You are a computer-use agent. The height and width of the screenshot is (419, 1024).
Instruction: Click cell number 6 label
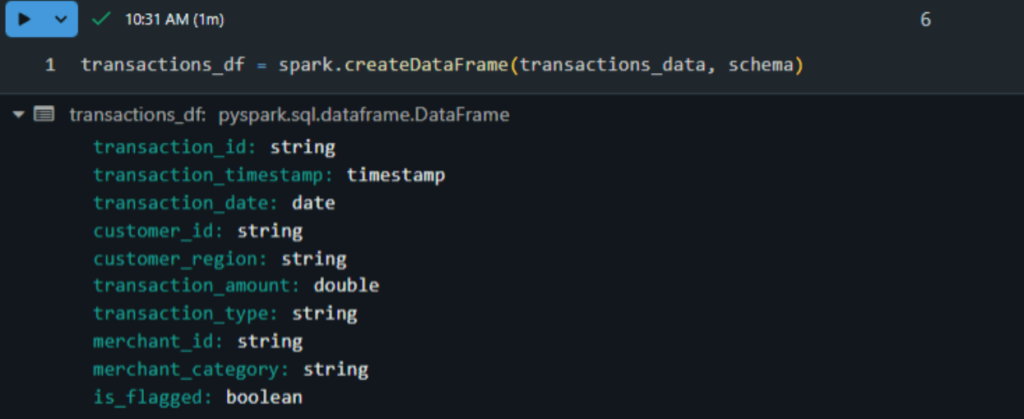click(x=925, y=20)
